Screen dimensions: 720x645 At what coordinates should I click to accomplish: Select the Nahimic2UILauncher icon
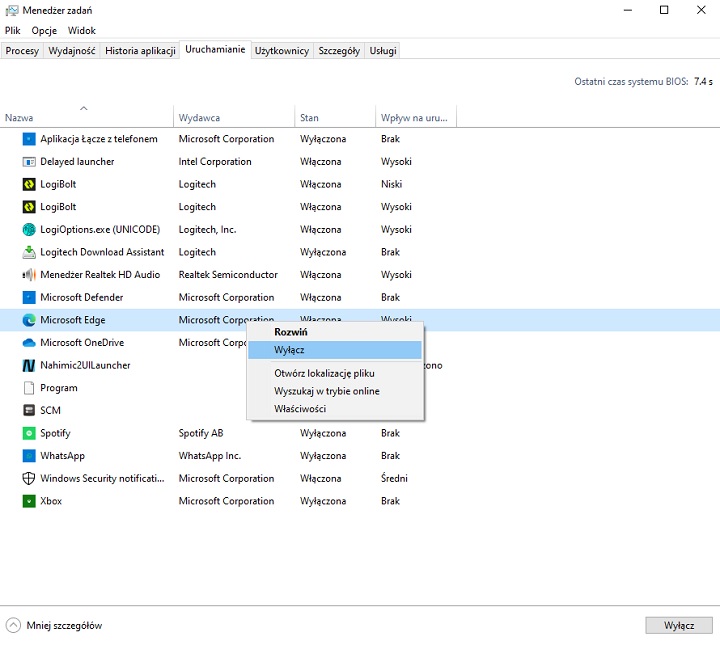29,365
